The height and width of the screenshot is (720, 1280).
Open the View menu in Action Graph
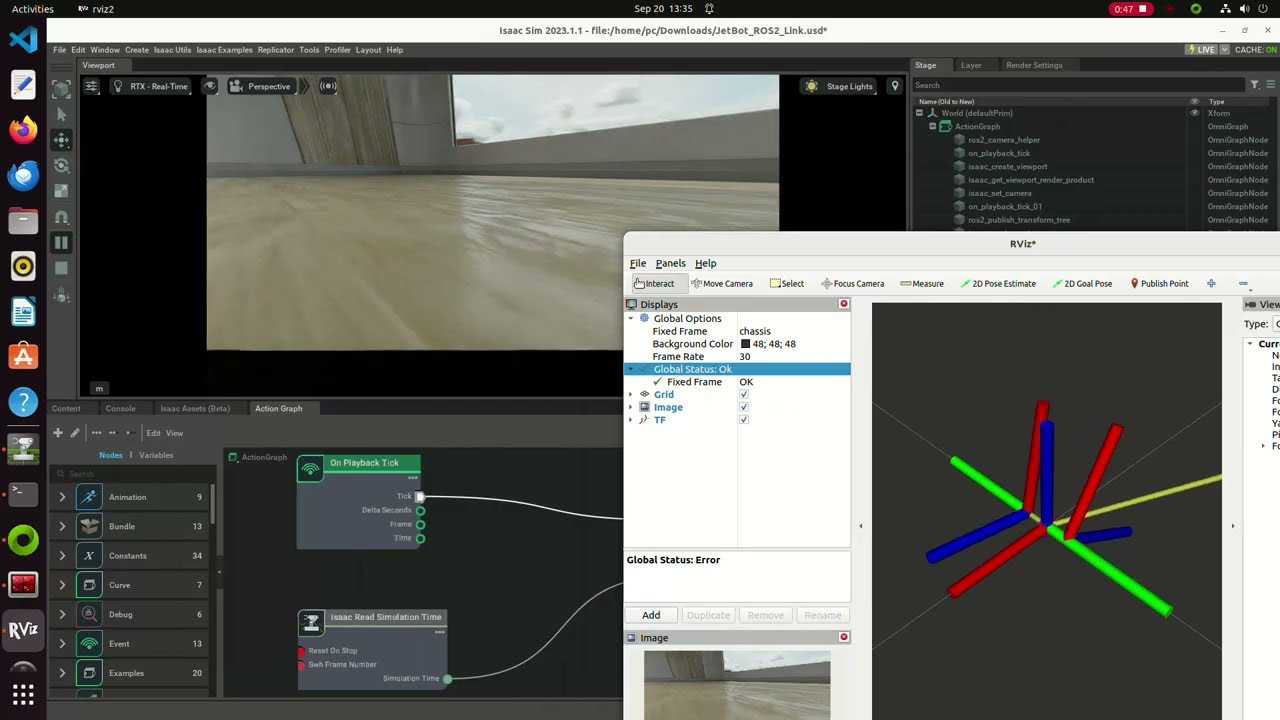click(x=174, y=433)
